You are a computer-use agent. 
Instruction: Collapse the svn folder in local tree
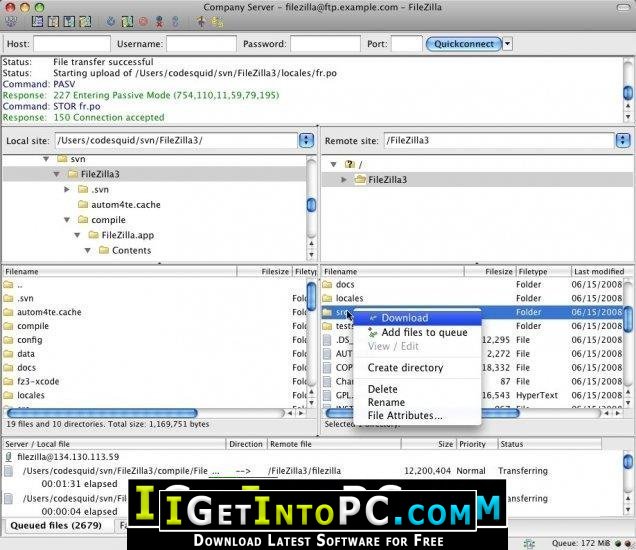coord(46,159)
